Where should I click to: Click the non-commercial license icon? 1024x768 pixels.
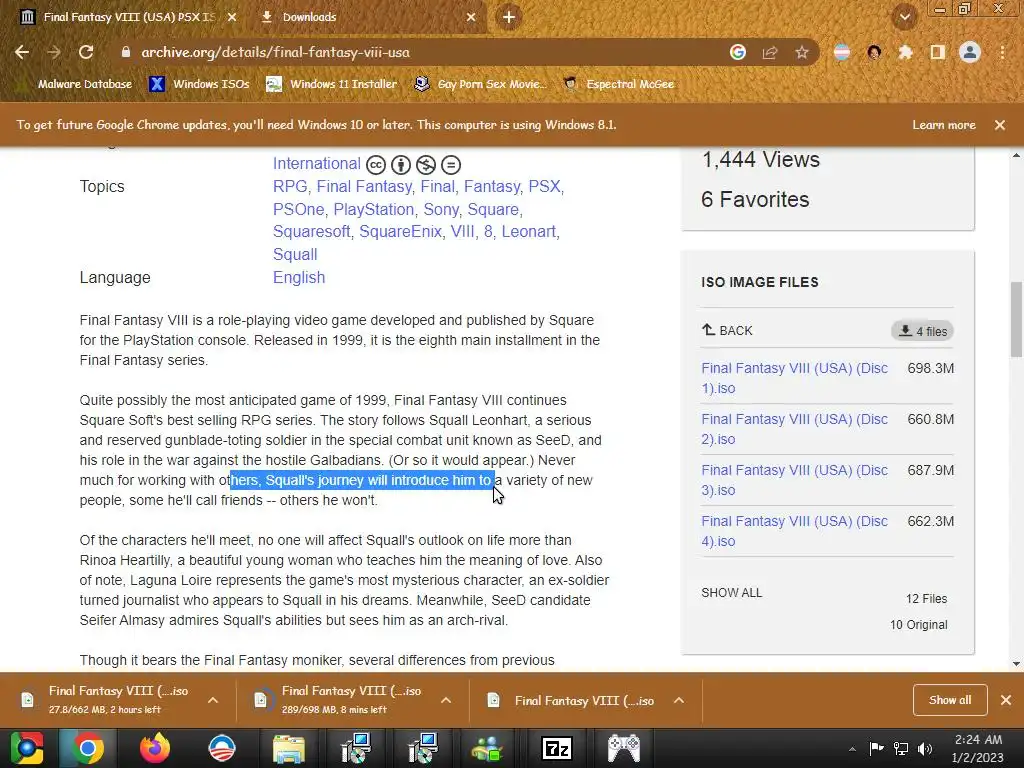(426, 165)
